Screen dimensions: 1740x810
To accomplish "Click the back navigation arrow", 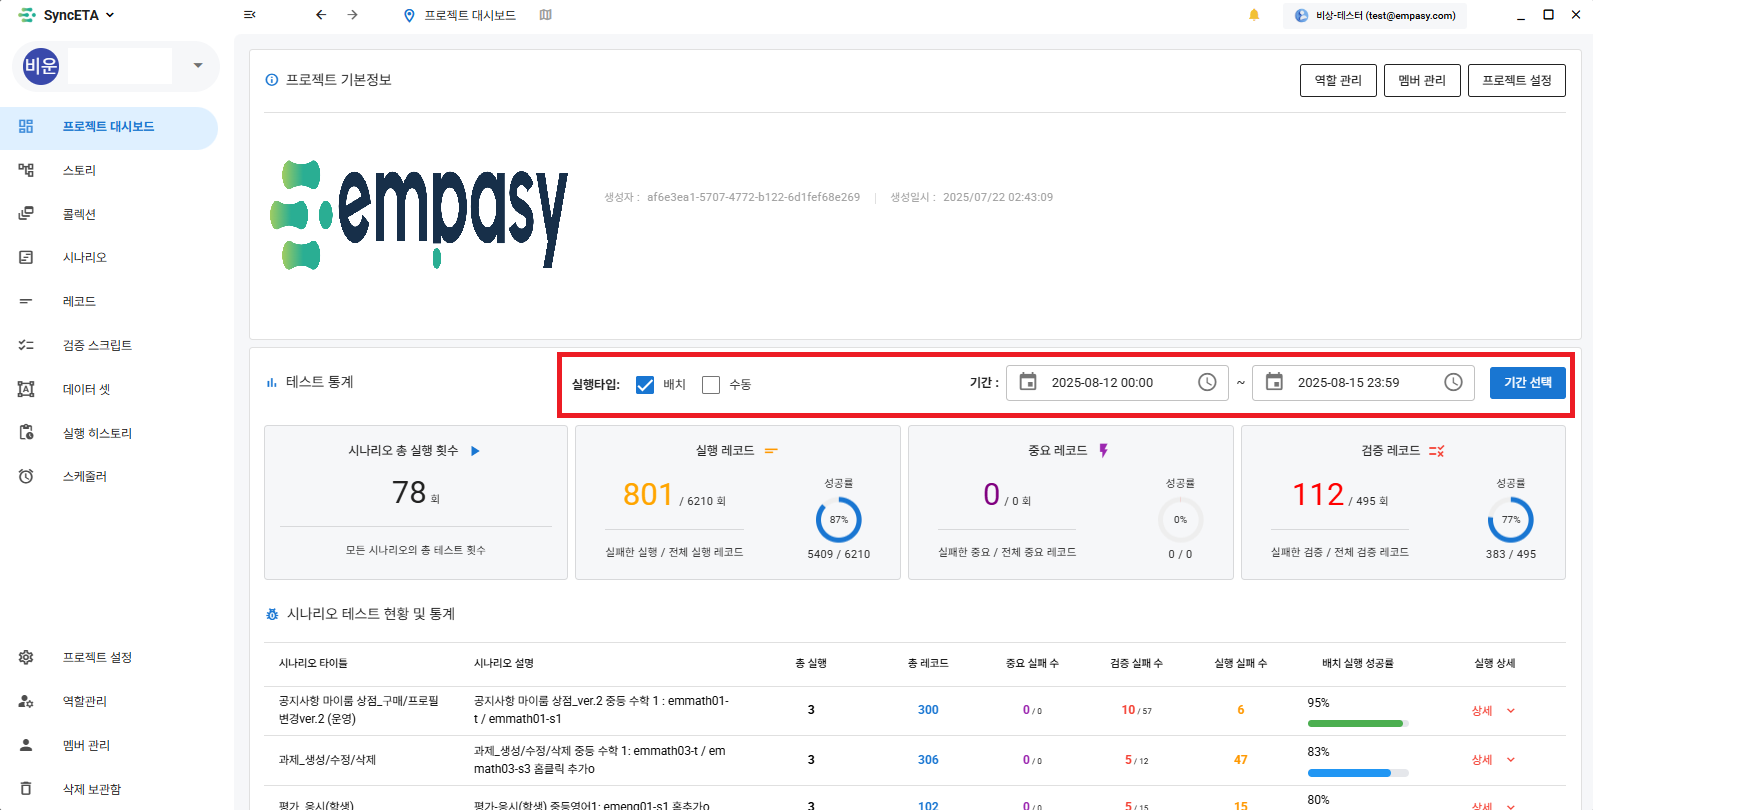I will (321, 15).
